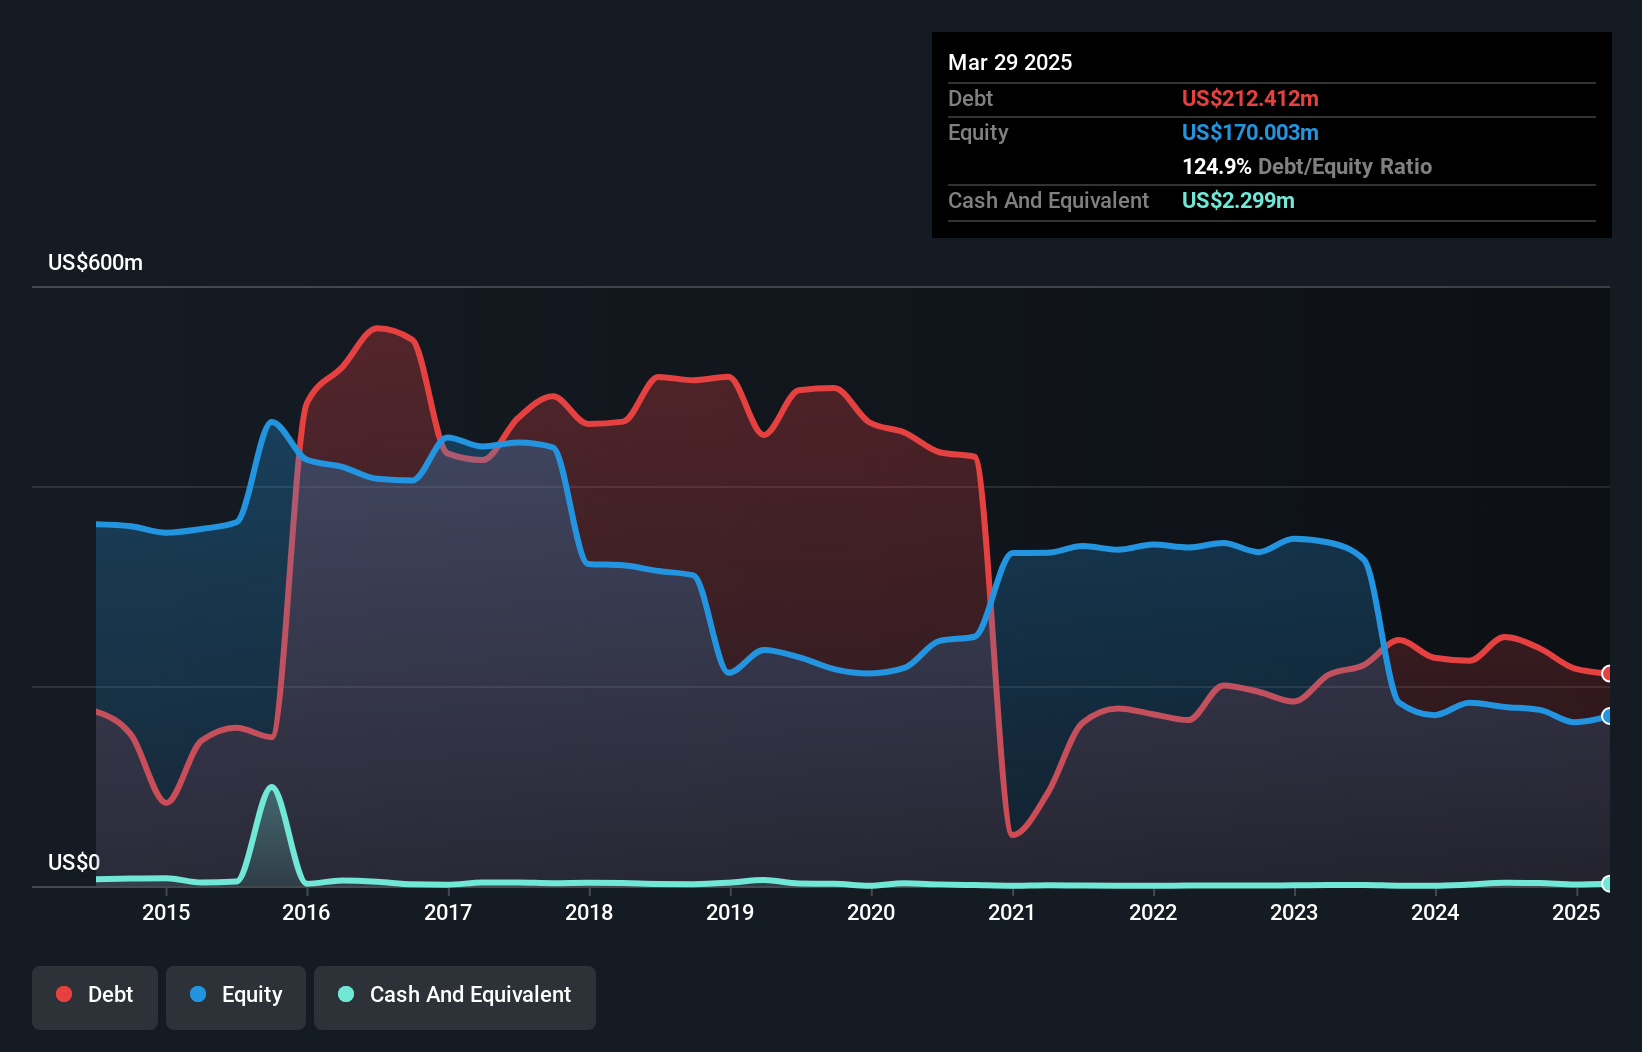Select the 2022 x-axis label

pyautogui.click(x=1153, y=912)
